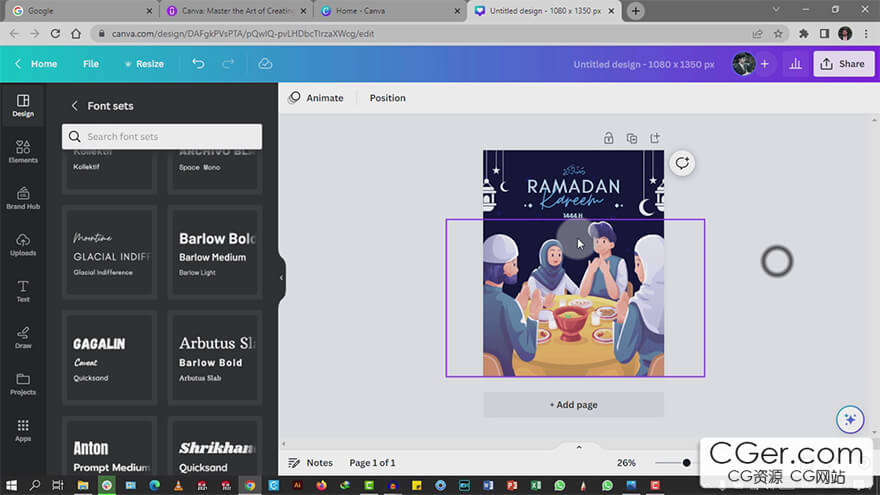This screenshot has width=880, height=495.
Task: Click the Add page button
Action: [573, 405]
